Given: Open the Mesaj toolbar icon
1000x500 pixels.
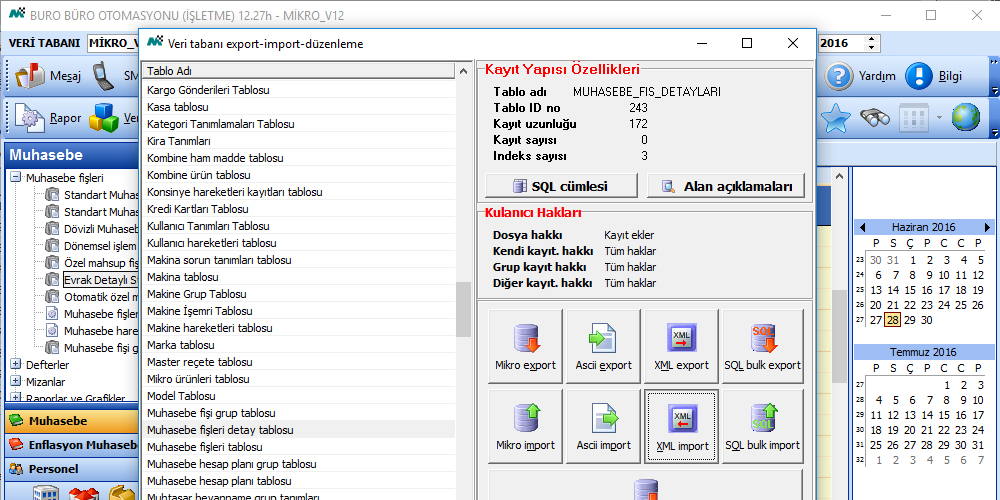Looking at the screenshot, I should pyautogui.click(x=48, y=76).
